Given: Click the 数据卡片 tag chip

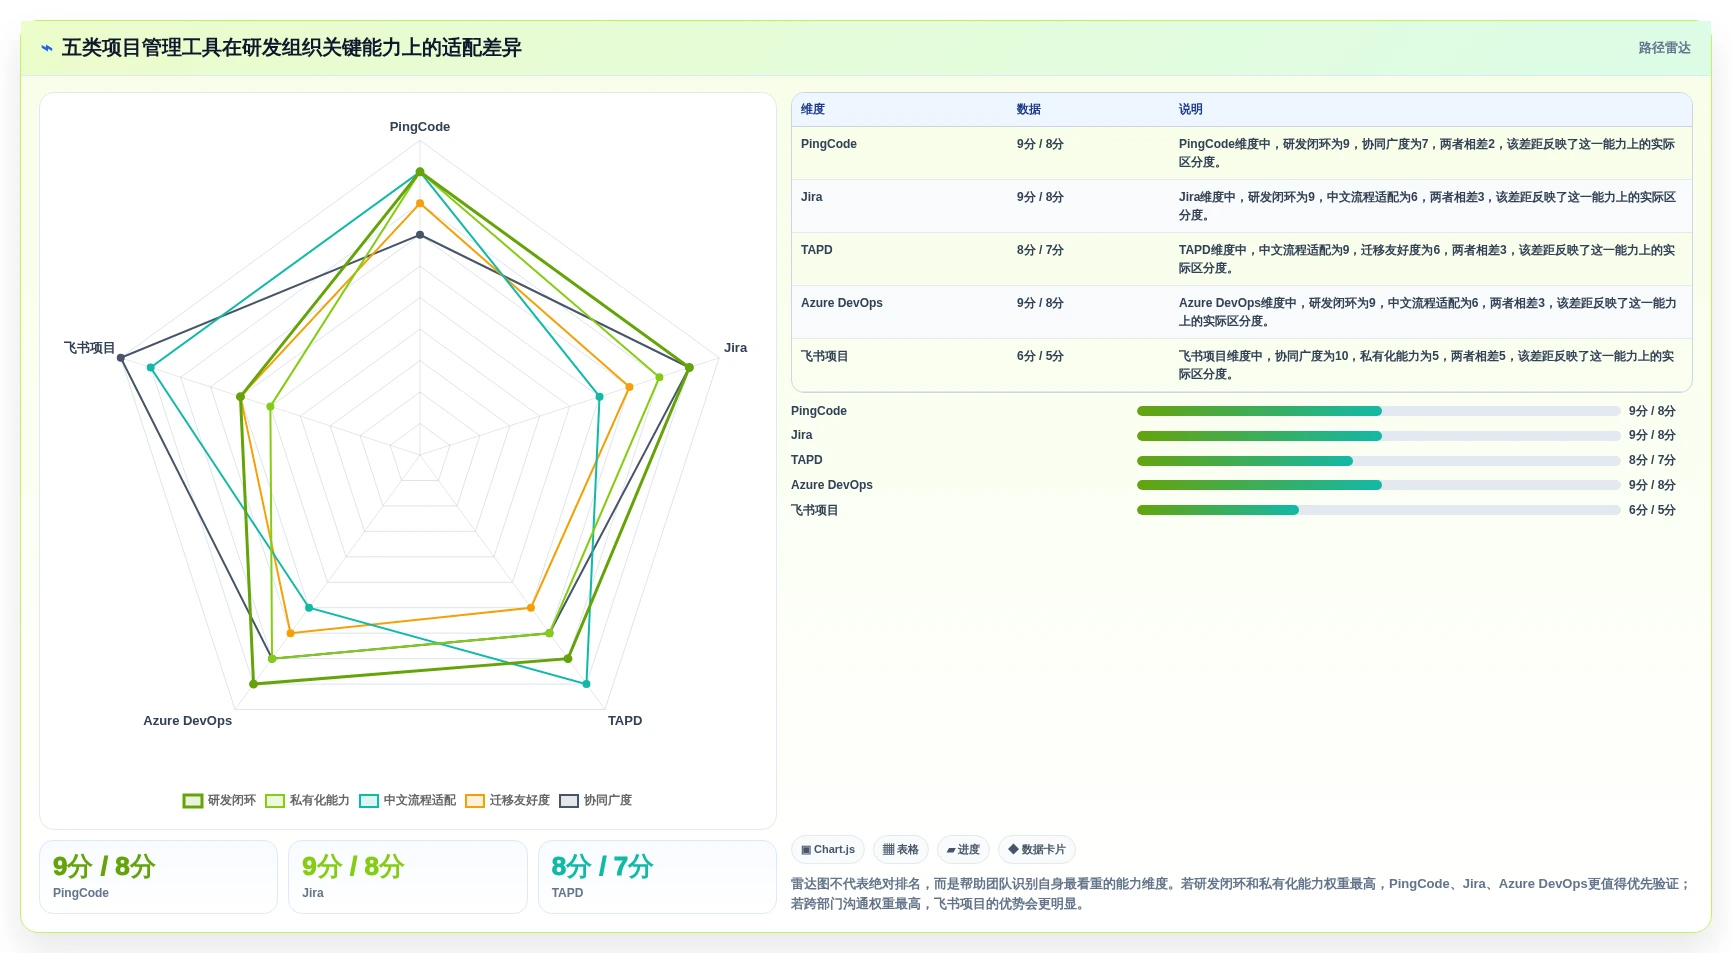Looking at the screenshot, I should pyautogui.click(x=1037, y=850).
